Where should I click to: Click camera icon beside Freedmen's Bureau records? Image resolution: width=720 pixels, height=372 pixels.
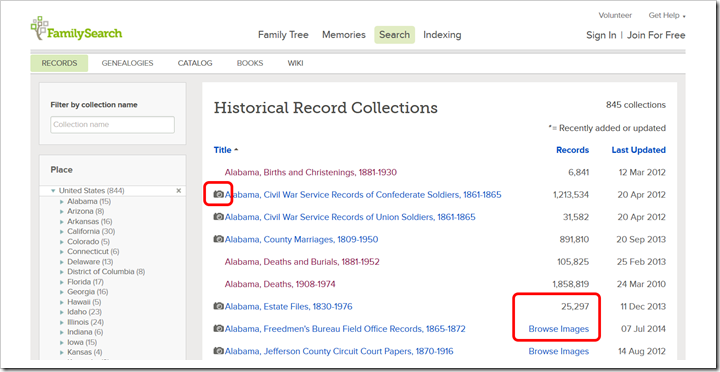219,329
